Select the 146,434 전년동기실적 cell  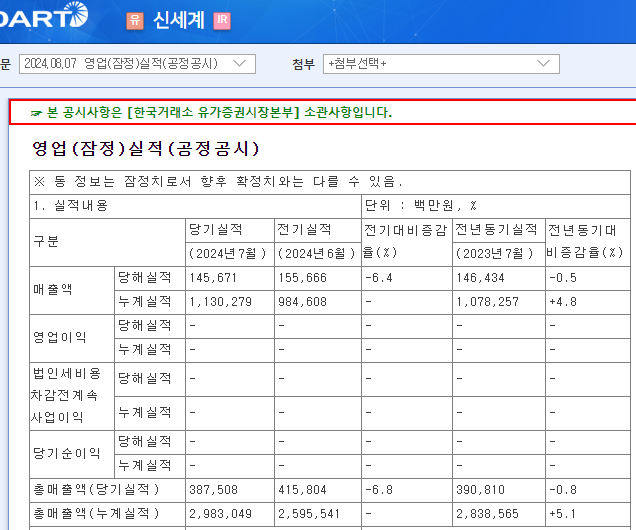coord(499,278)
